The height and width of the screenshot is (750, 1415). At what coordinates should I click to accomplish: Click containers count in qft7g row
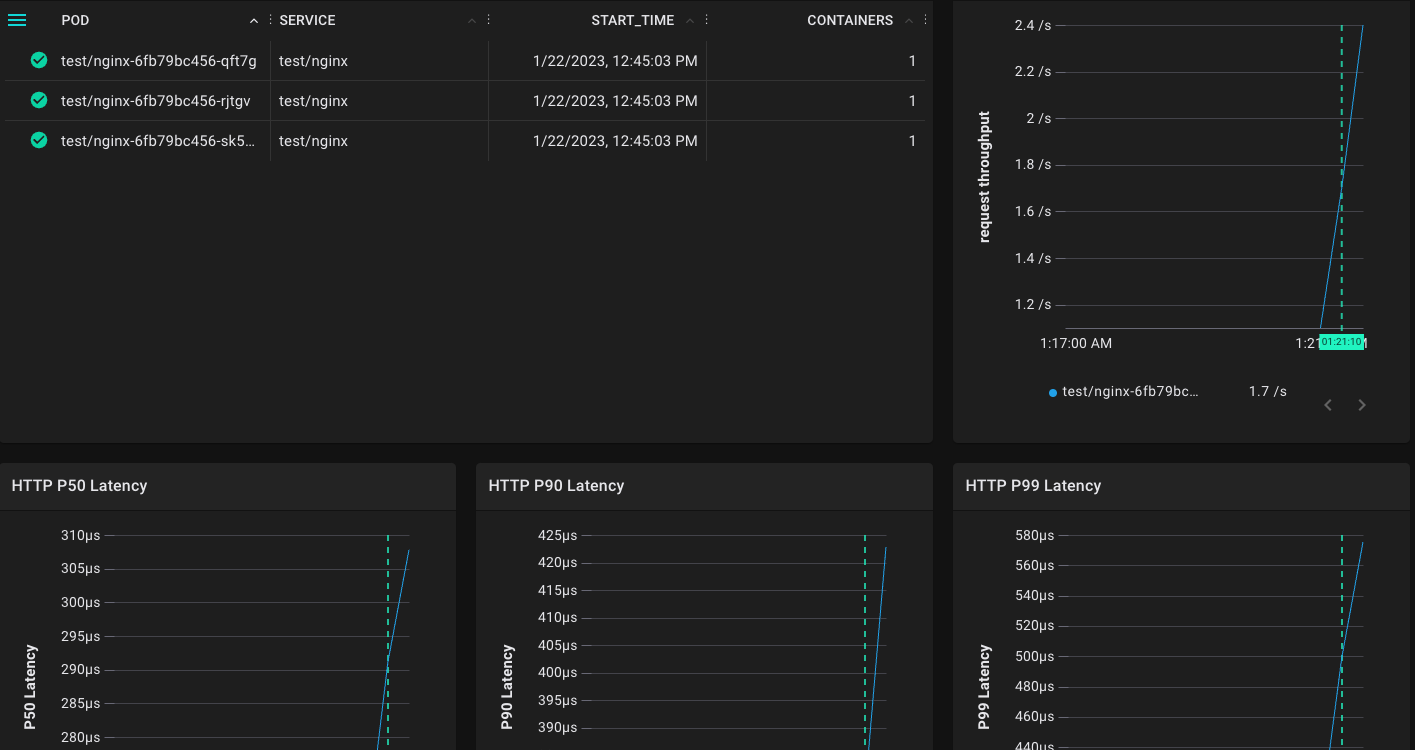912,61
